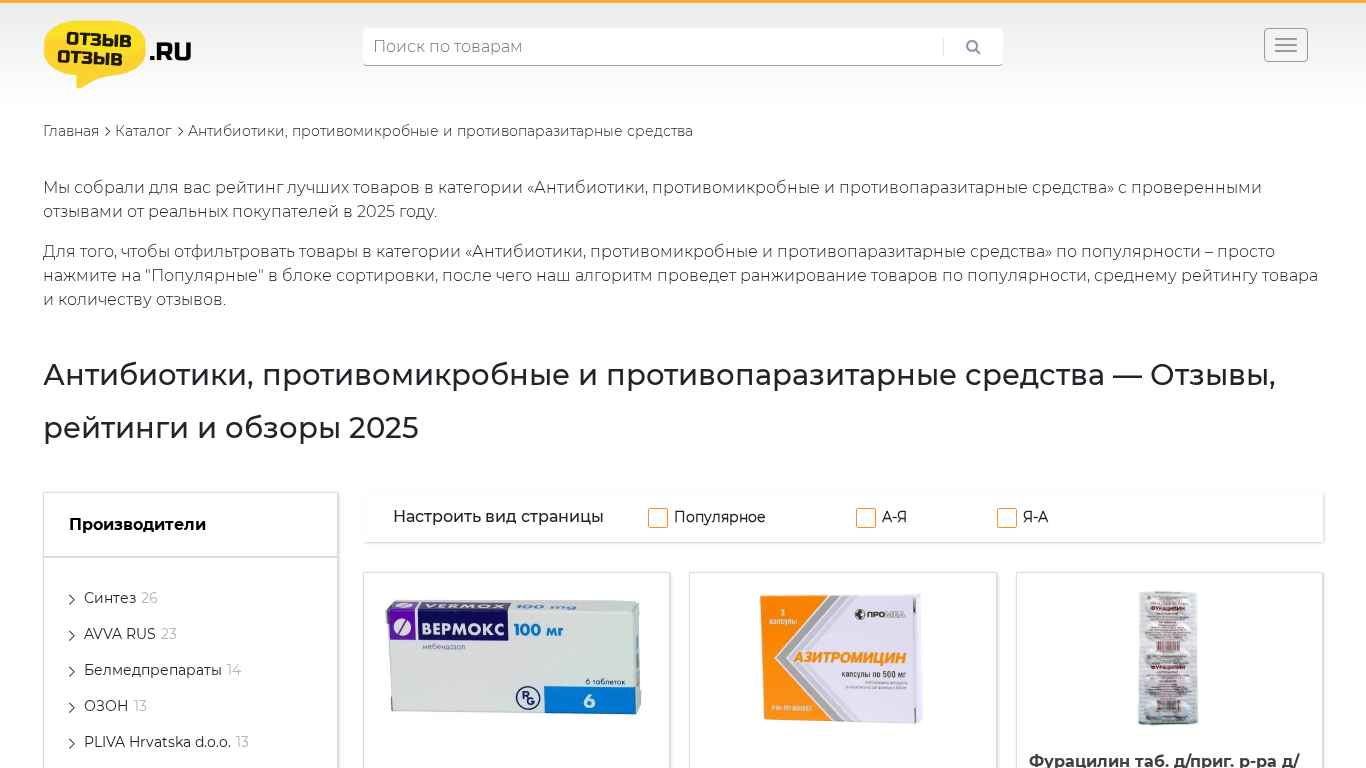Screen dimensions: 1366x768
Task: Open the Азитромицин product image
Action: [x=842, y=657]
